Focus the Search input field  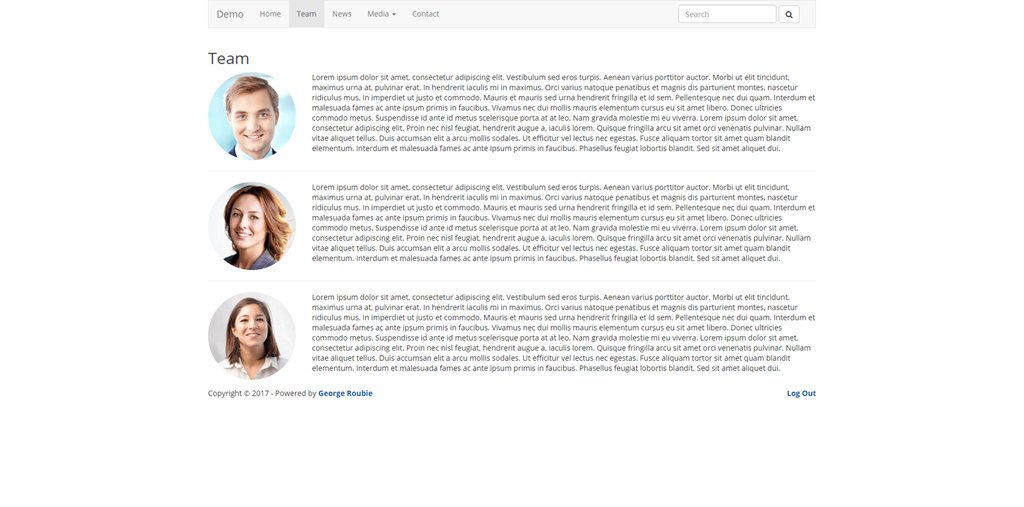pyautogui.click(x=726, y=14)
